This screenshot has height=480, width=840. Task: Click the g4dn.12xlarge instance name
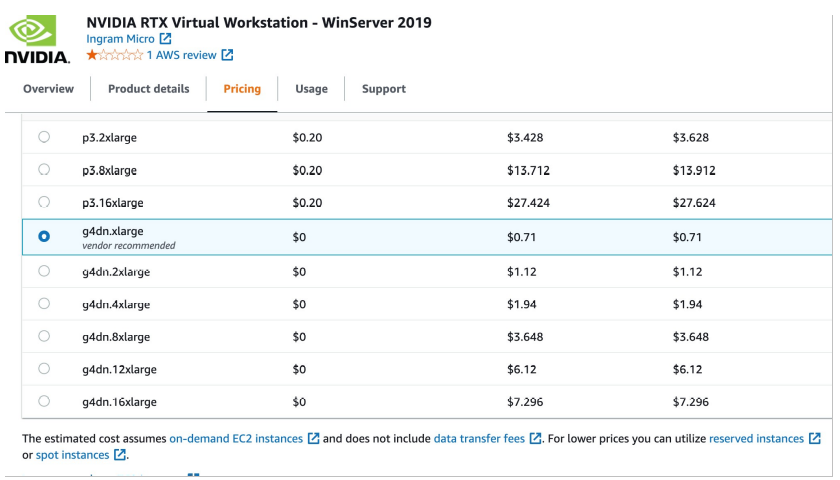click(119, 370)
